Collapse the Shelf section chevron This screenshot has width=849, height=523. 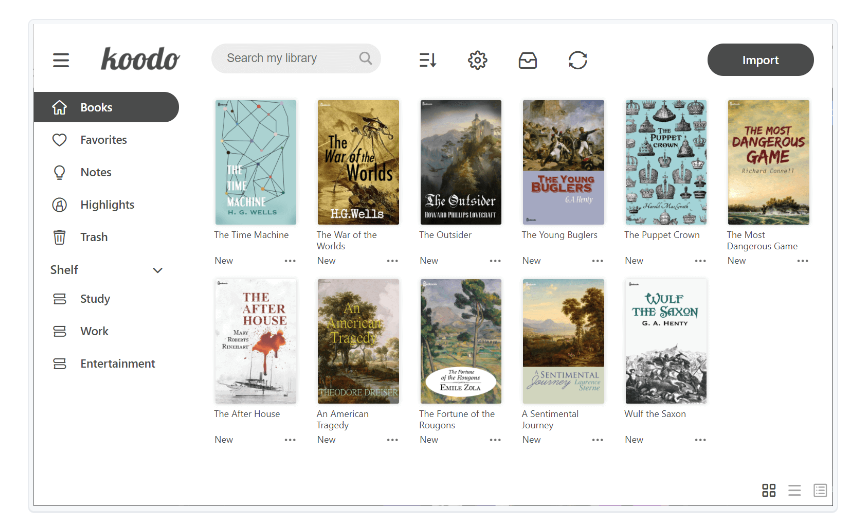click(x=157, y=270)
